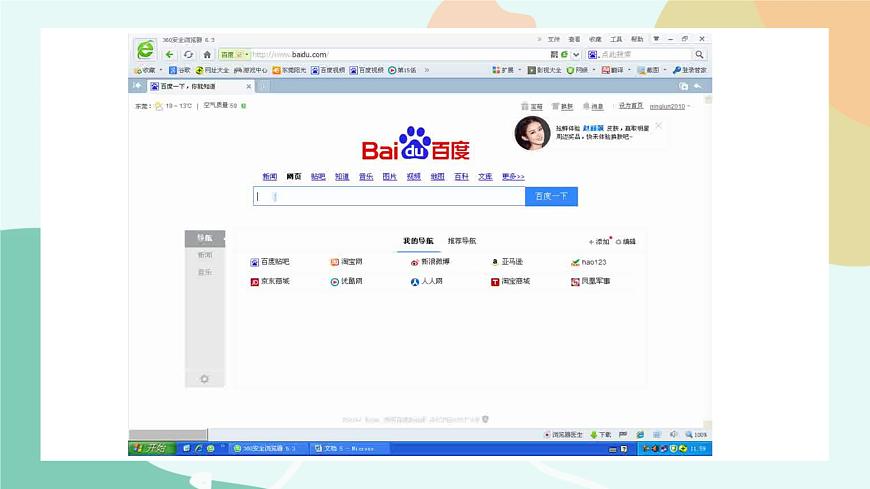Expand the hidden bookmarks chevron

[x=427, y=70]
